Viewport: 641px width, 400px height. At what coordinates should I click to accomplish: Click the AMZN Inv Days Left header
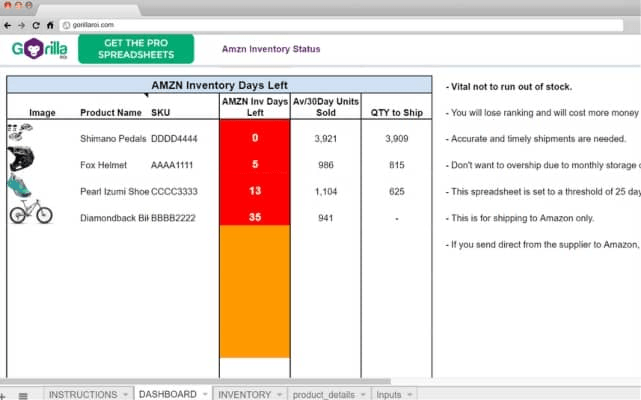255,107
